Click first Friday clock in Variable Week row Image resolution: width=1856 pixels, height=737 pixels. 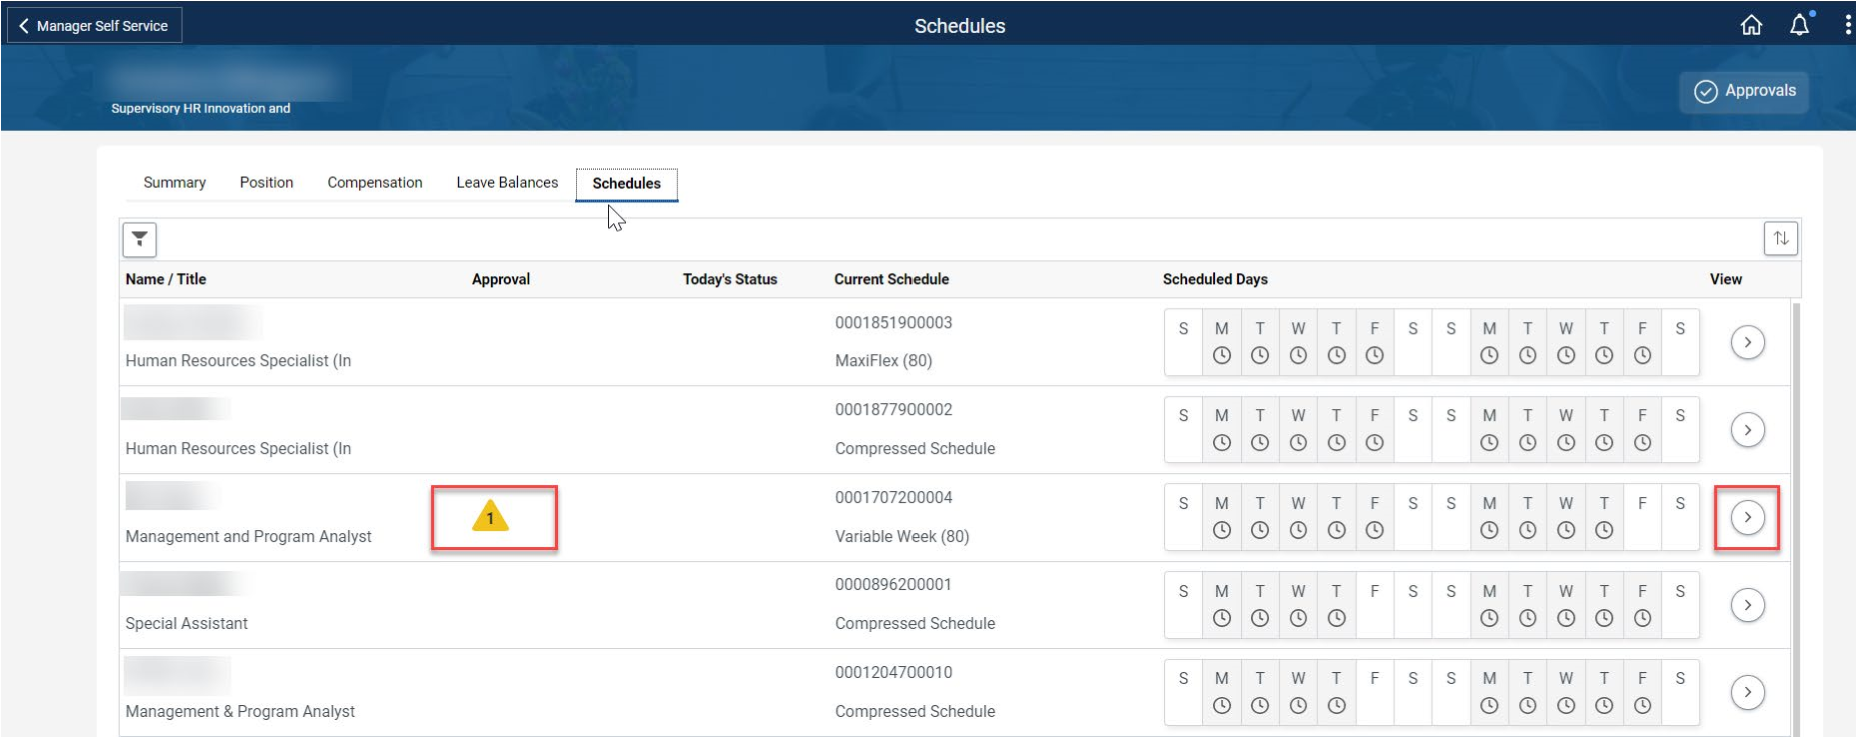[1375, 530]
